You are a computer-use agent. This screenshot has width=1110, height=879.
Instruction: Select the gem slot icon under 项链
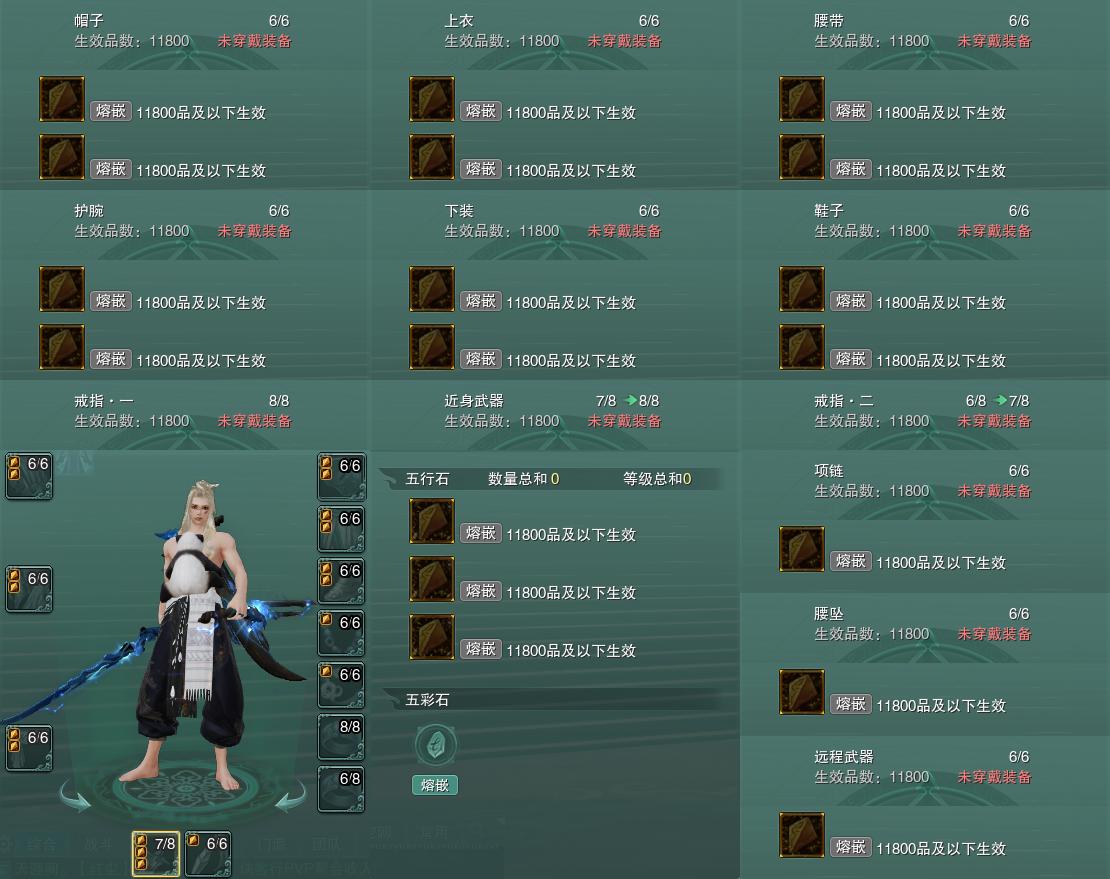click(802, 549)
